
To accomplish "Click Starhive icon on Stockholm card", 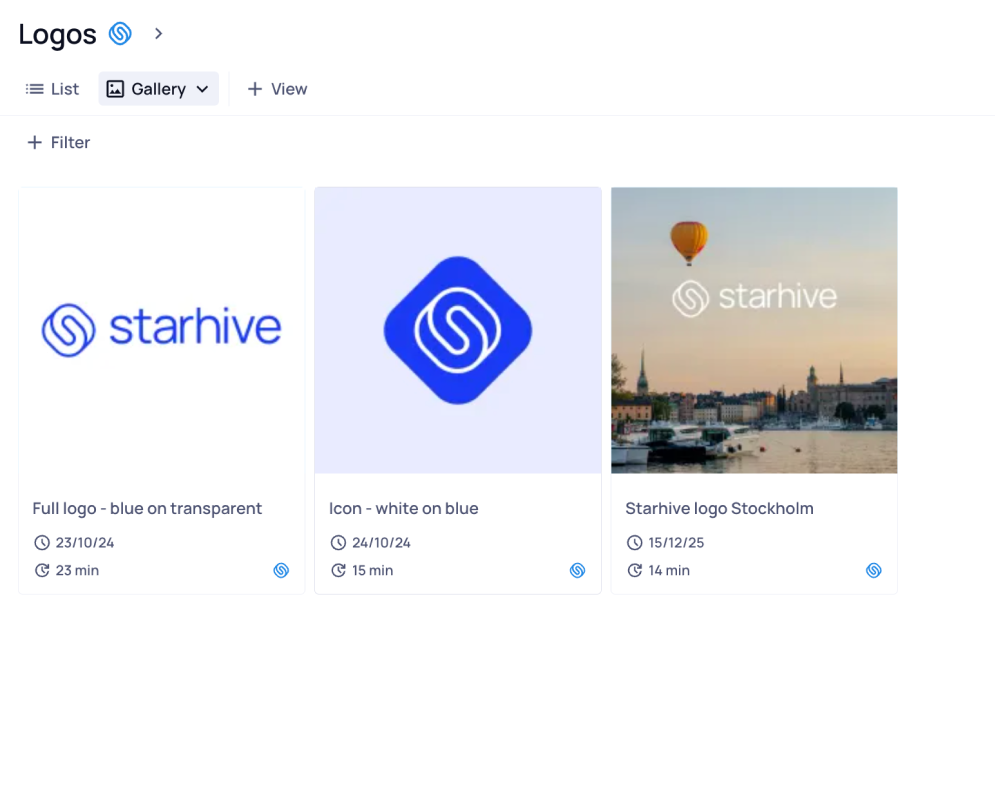I will point(874,570).
